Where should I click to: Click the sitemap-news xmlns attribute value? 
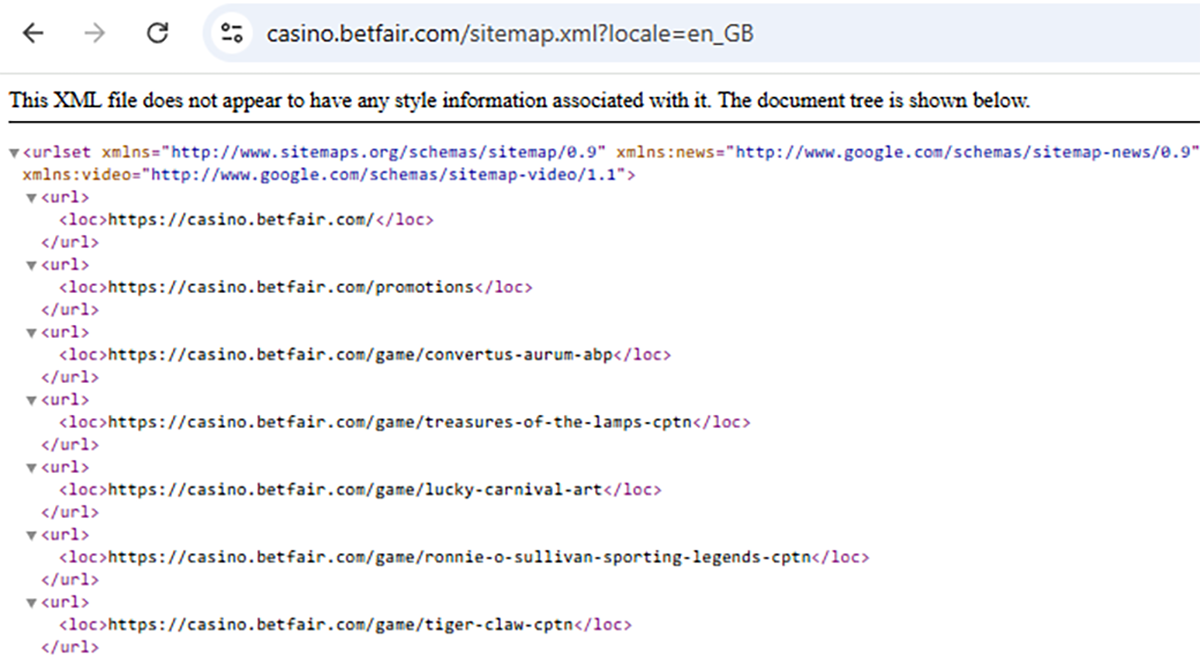click(x=963, y=152)
